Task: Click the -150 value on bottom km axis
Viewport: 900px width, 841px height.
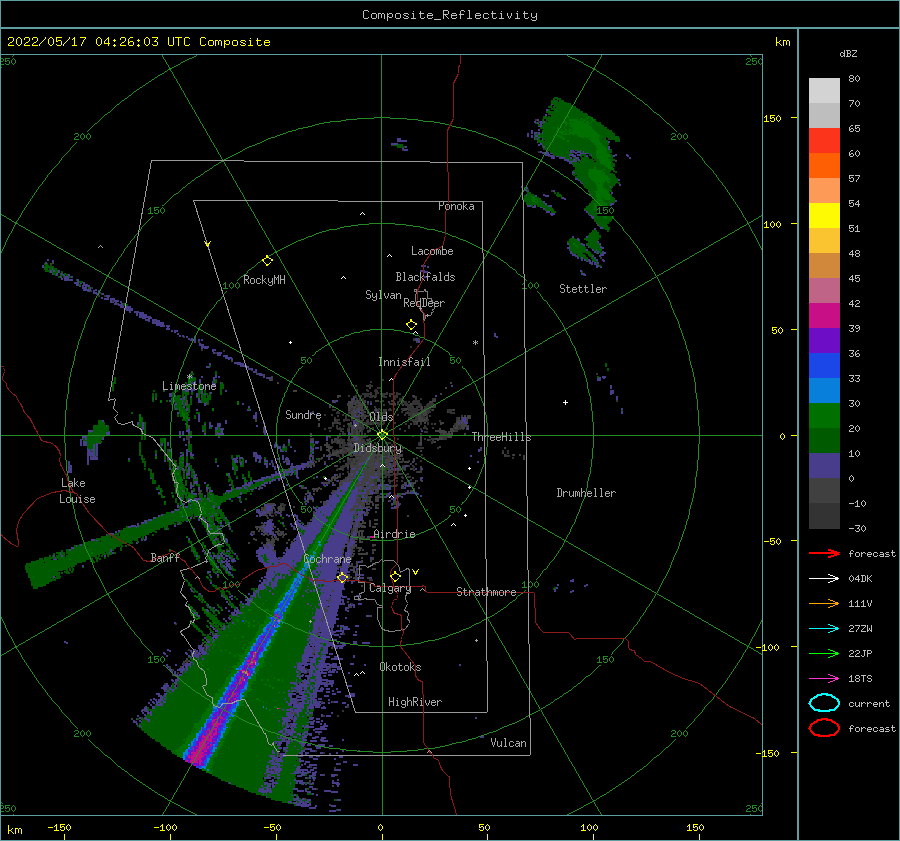Action: (59, 827)
